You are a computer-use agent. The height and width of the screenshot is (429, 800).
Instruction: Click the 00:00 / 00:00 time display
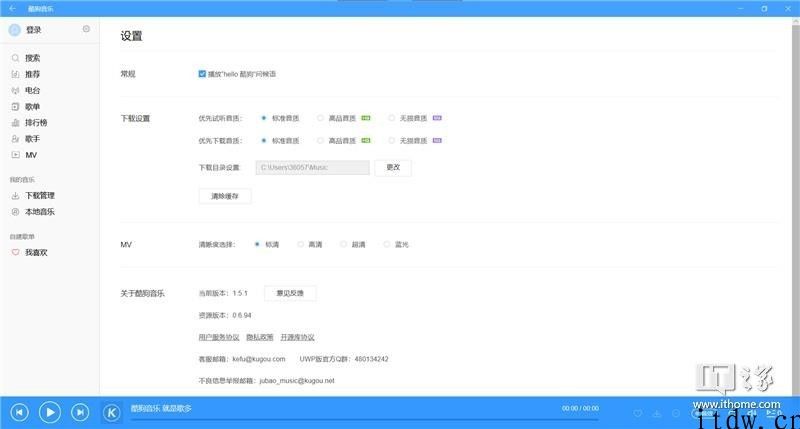(x=581, y=409)
